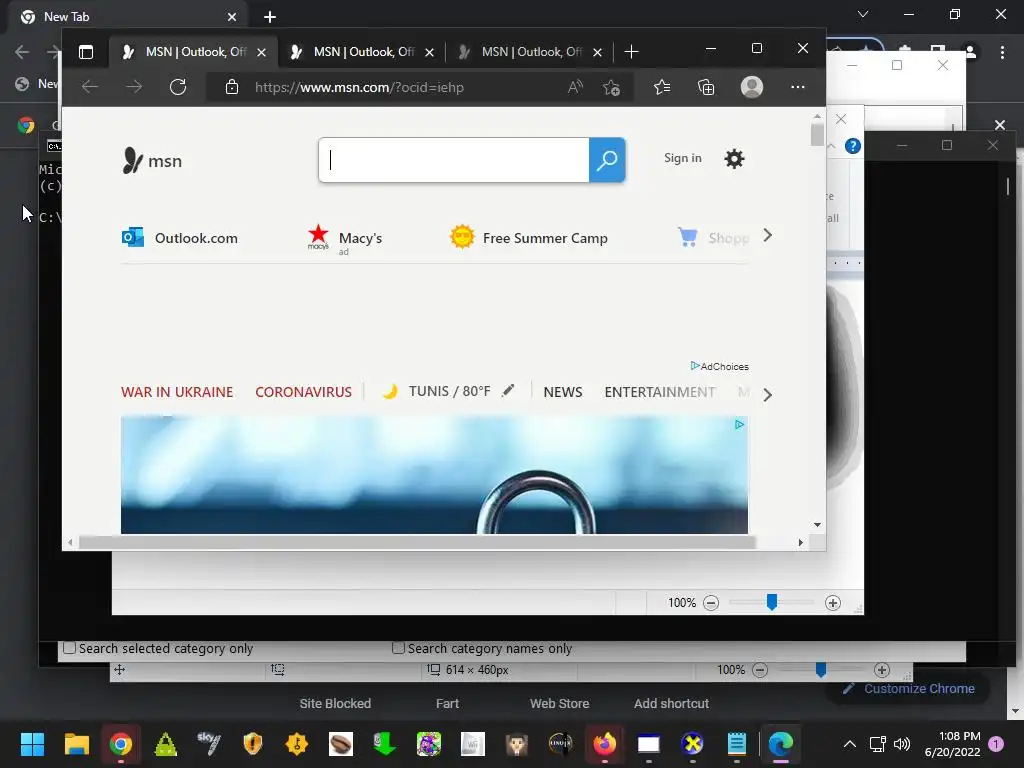Click the padlock banner ad image
Screen dimensions: 1024x768
click(x=434, y=475)
